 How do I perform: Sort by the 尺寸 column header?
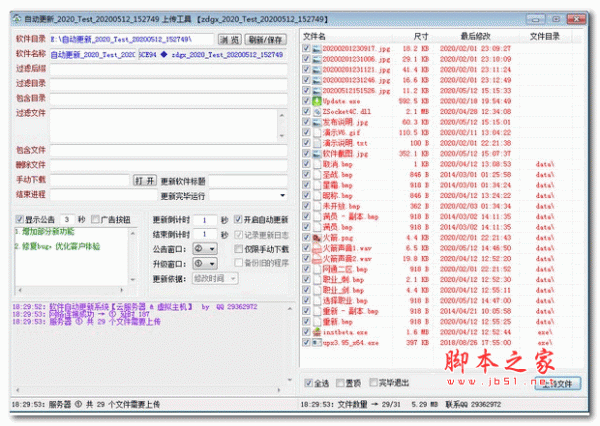click(x=421, y=36)
